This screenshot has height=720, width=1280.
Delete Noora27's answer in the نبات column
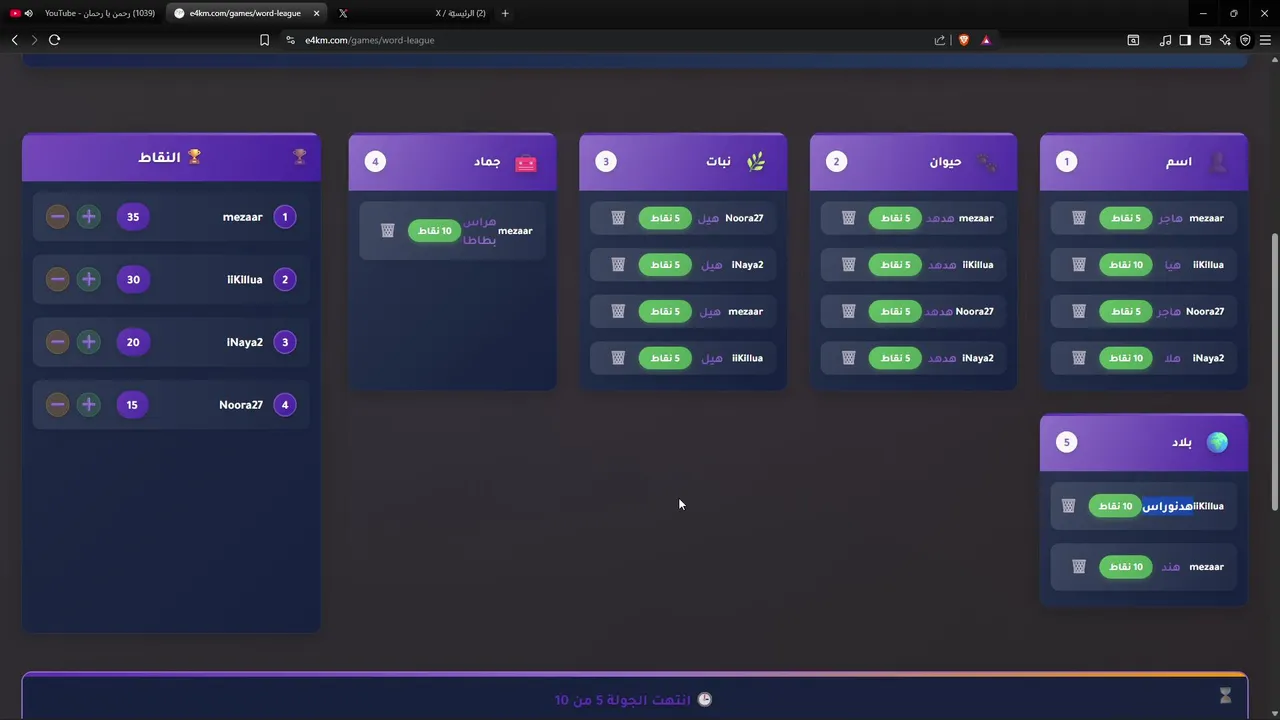point(618,218)
